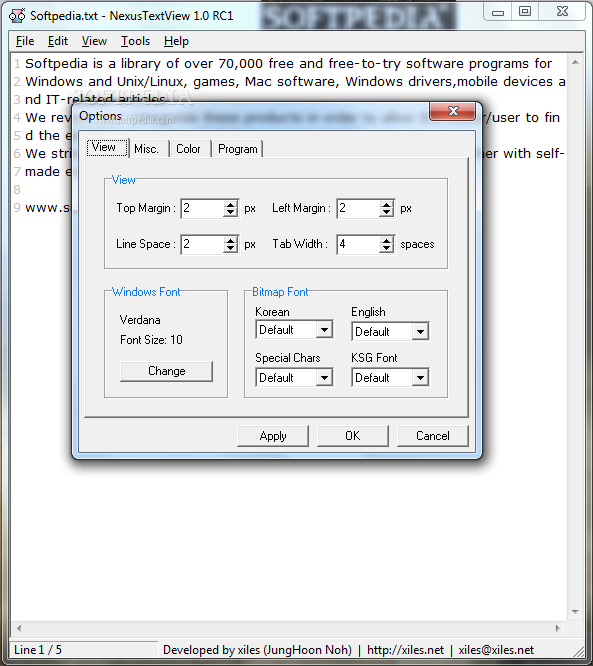Minimize the NexusTextView window
Screen dimensions: 593x666
(498, 11)
